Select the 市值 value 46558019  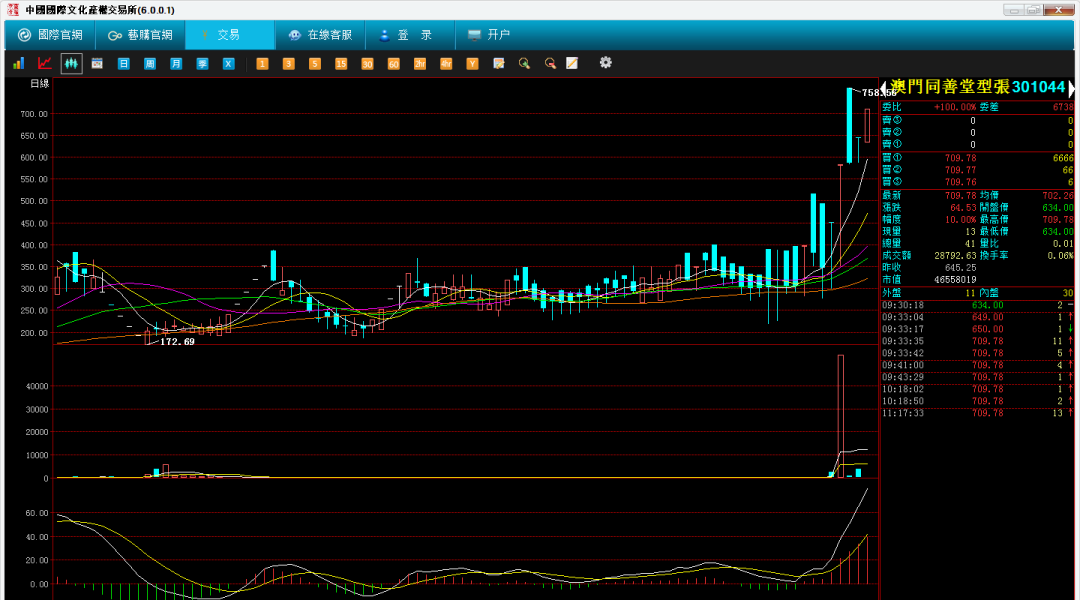tap(955, 280)
